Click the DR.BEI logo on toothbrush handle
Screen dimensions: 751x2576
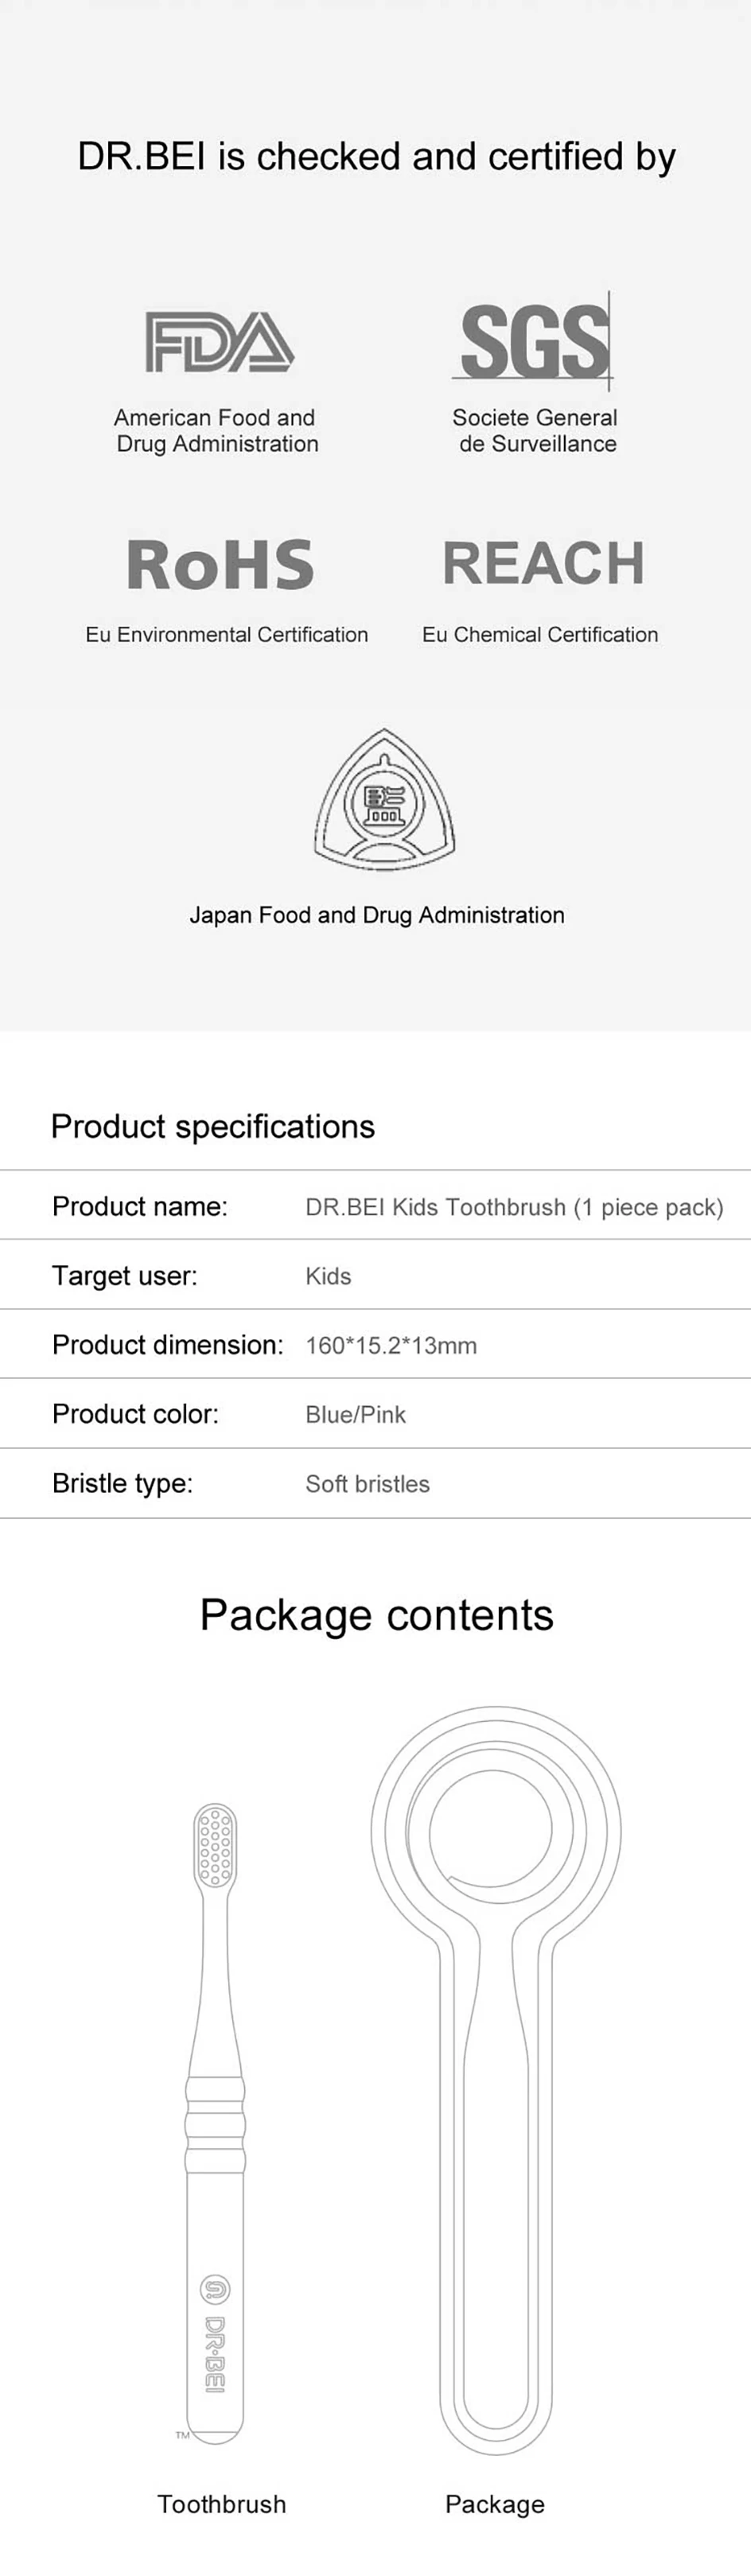(x=215, y=2340)
